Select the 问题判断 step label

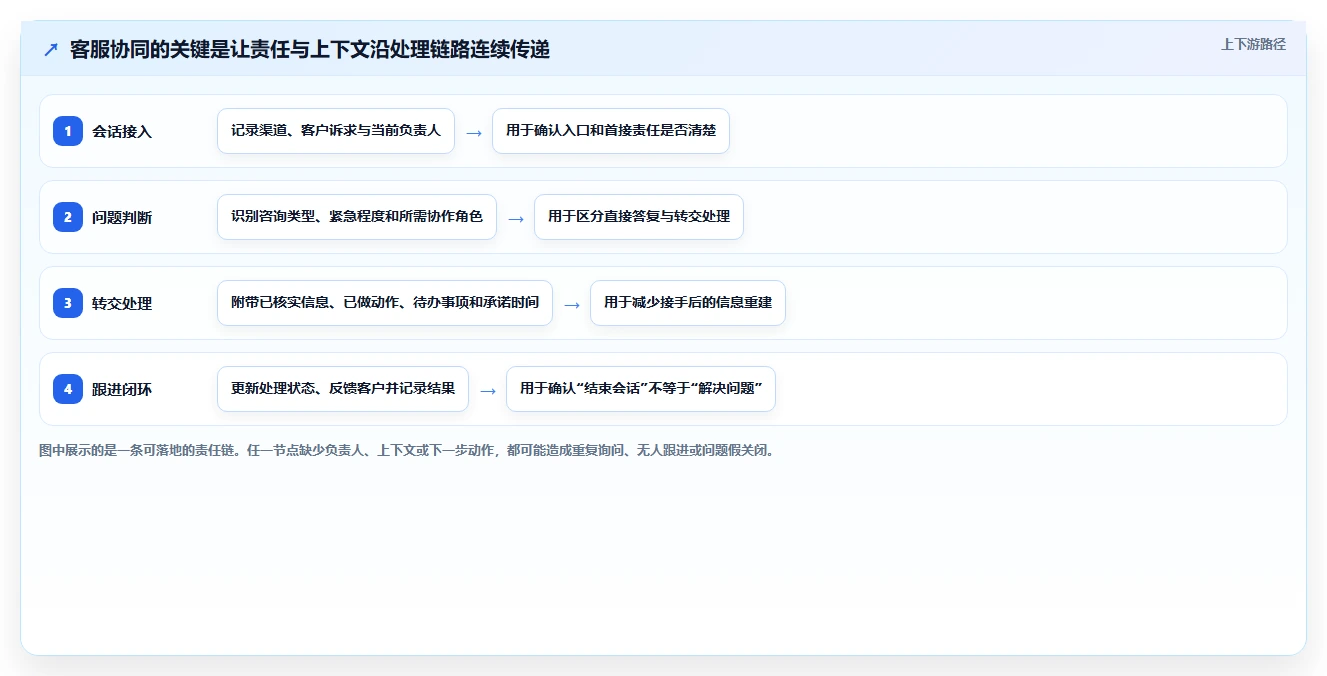click(x=122, y=217)
